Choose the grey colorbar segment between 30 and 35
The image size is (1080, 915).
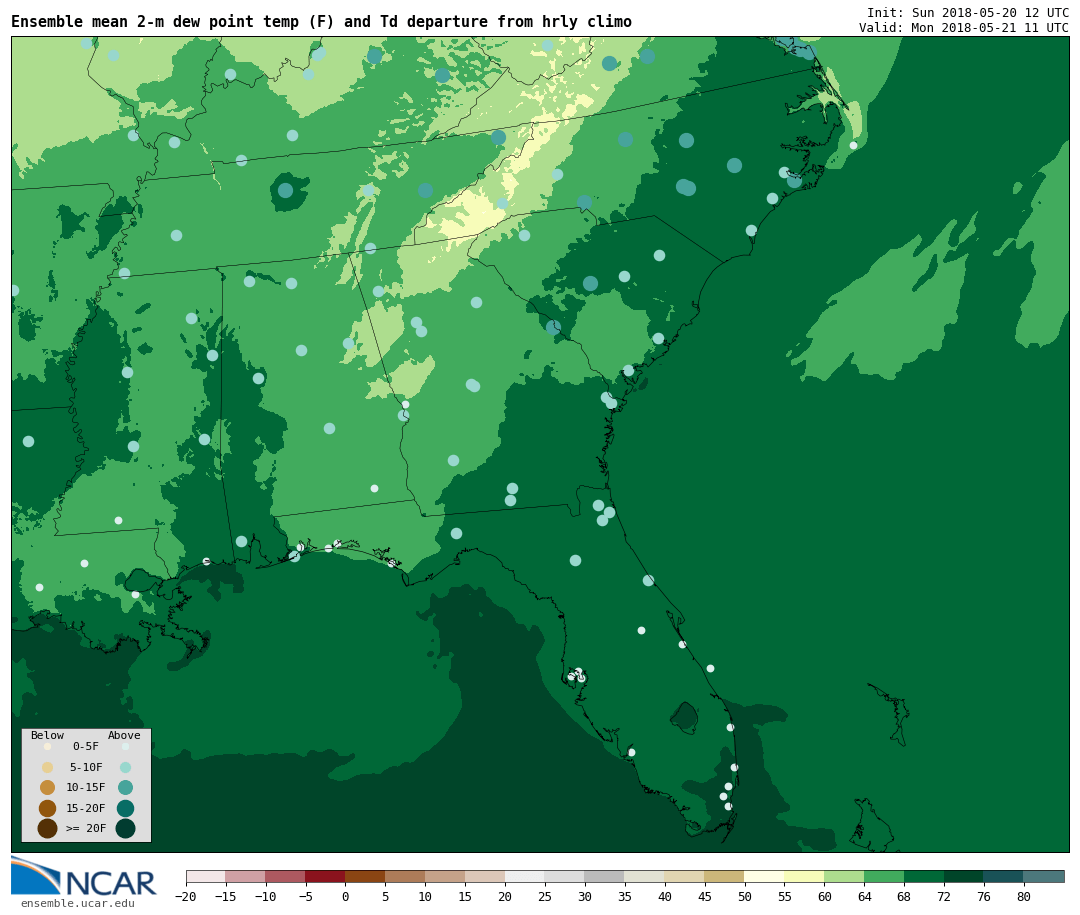tap(605, 876)
